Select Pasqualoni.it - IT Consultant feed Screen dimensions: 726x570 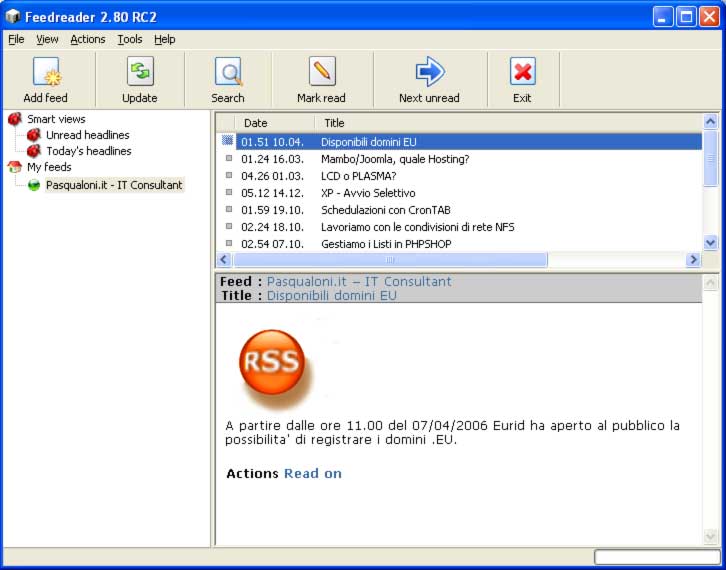[x=114, y=185]
